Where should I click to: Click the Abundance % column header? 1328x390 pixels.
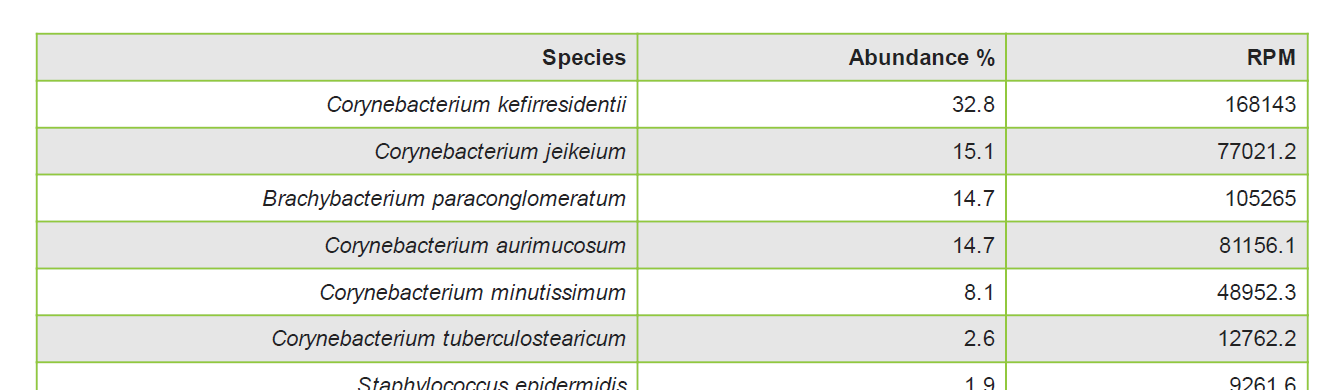click(821, 57)
